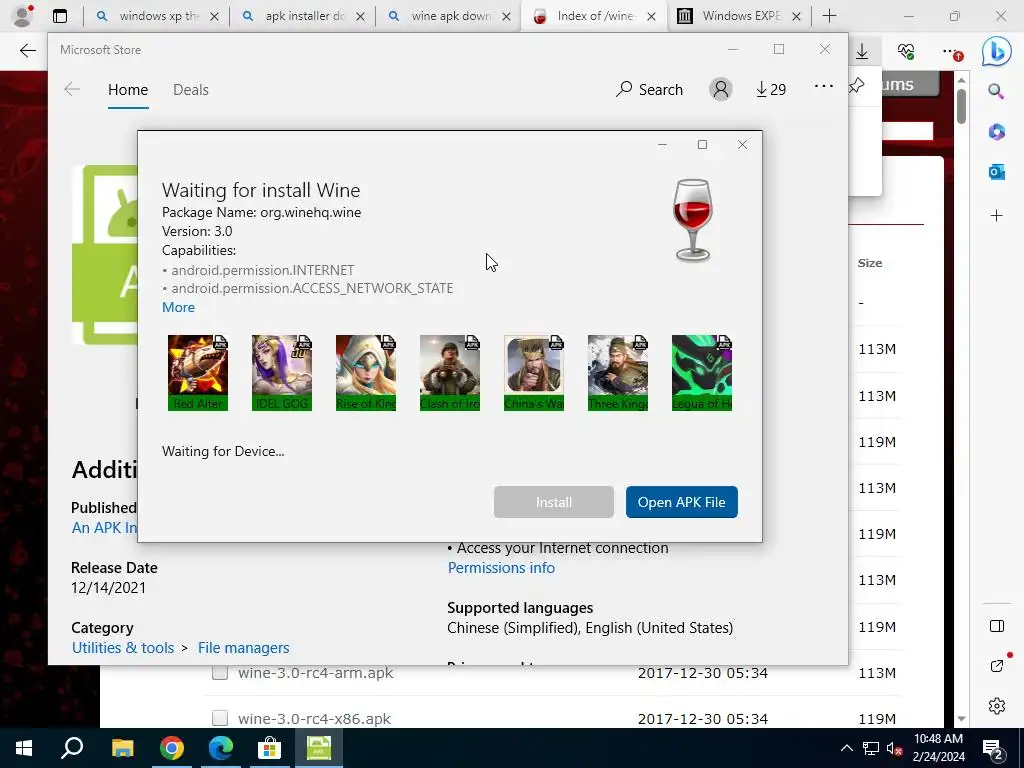Check the wine-3.0-rc4-arm.apk checkbox
This screenshot has width=1024, height=768.
(220, 672)
